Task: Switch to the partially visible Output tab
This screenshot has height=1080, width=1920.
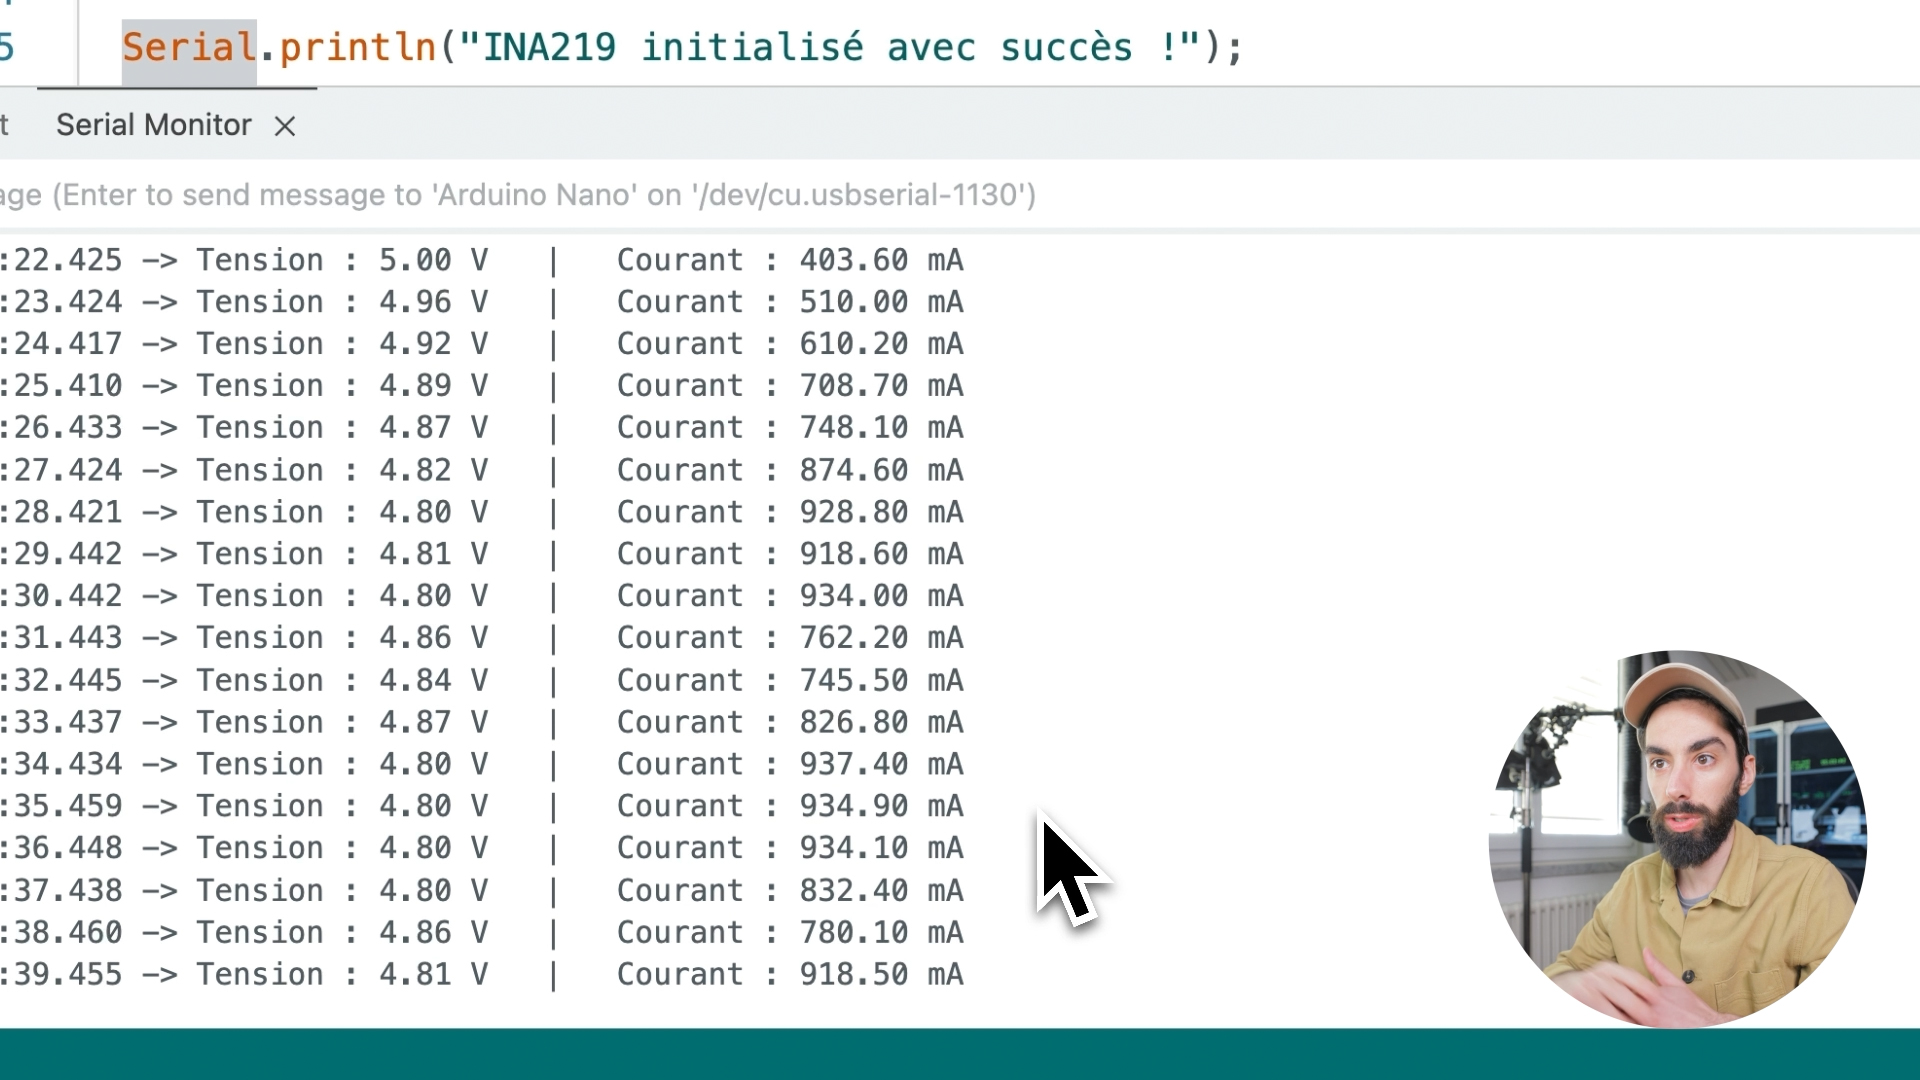Action: pos(5,125)
